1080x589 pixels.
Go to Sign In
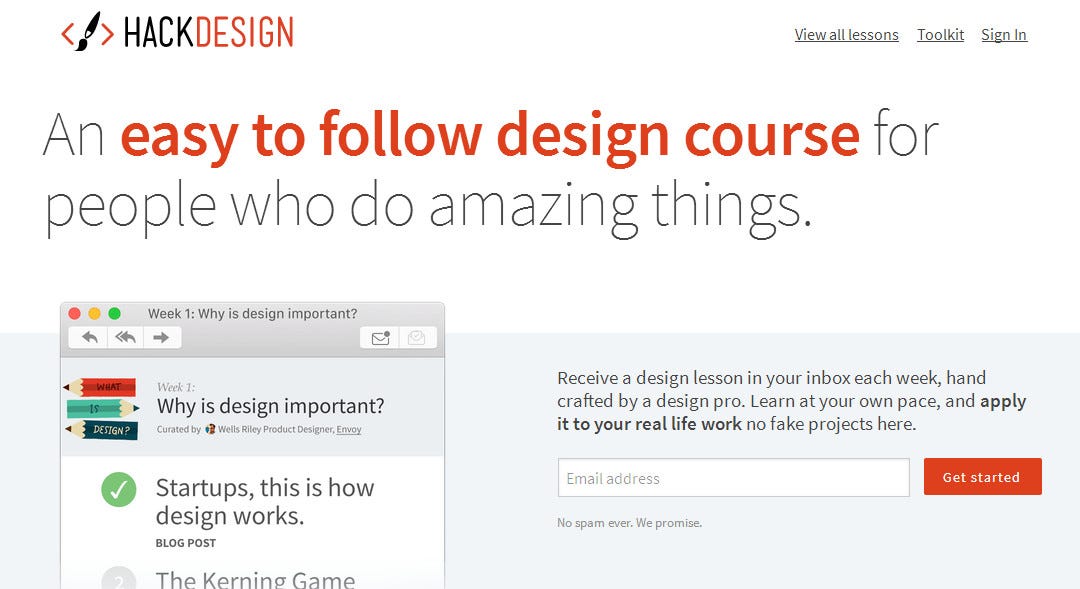[x=1004, y=34]
